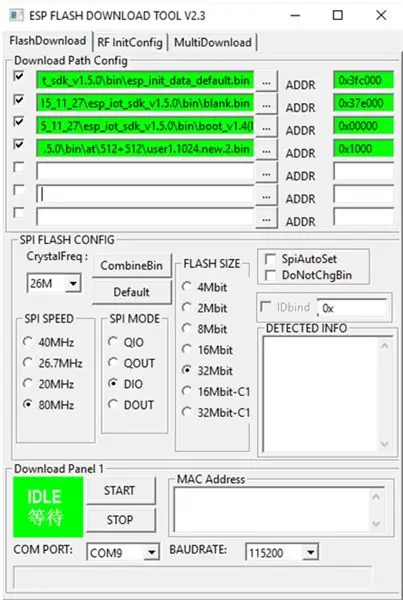Enable the SpiAutoSet checkbox
The image size is (403, 600).
(x=271, y=259)
